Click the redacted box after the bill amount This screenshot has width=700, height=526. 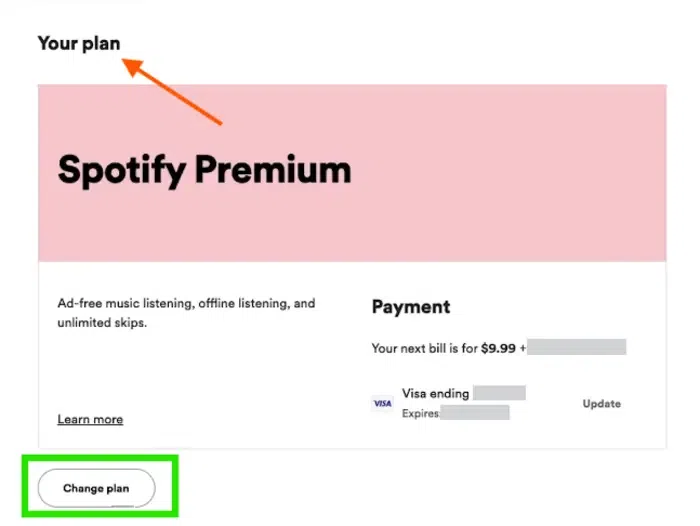pos(577,348)
